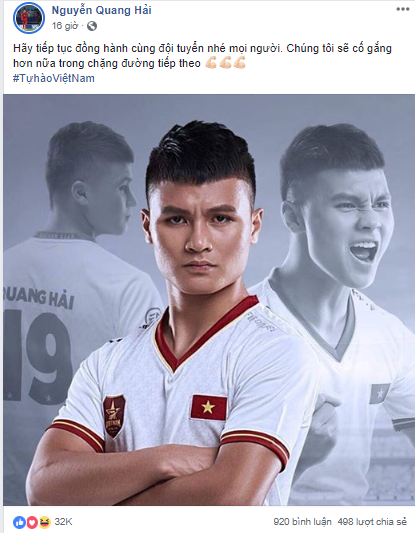Viewport: 415px width, 533px height.
Task: Click the blue Like reaction icon
Action: 19,522
